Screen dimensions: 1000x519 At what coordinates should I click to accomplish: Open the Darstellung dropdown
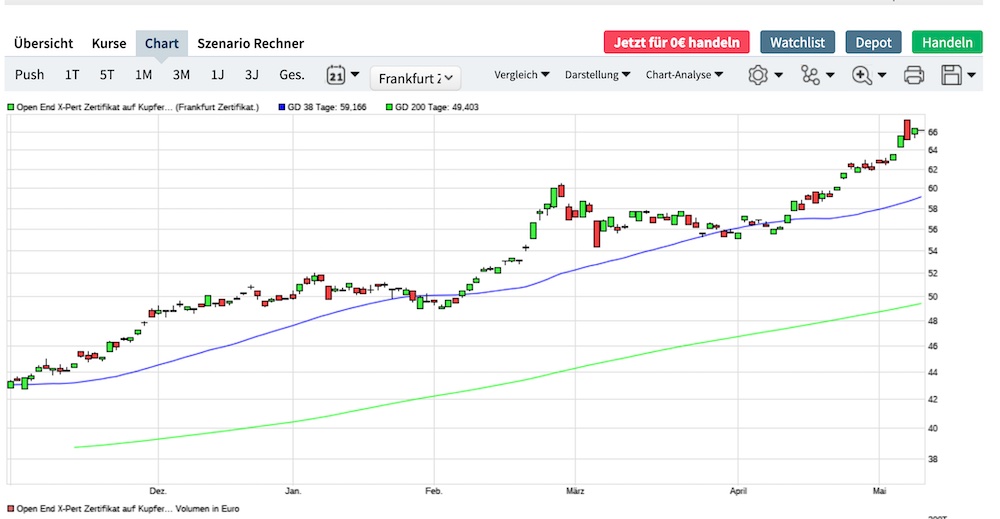pyautogui.click(x=597, y=75)
